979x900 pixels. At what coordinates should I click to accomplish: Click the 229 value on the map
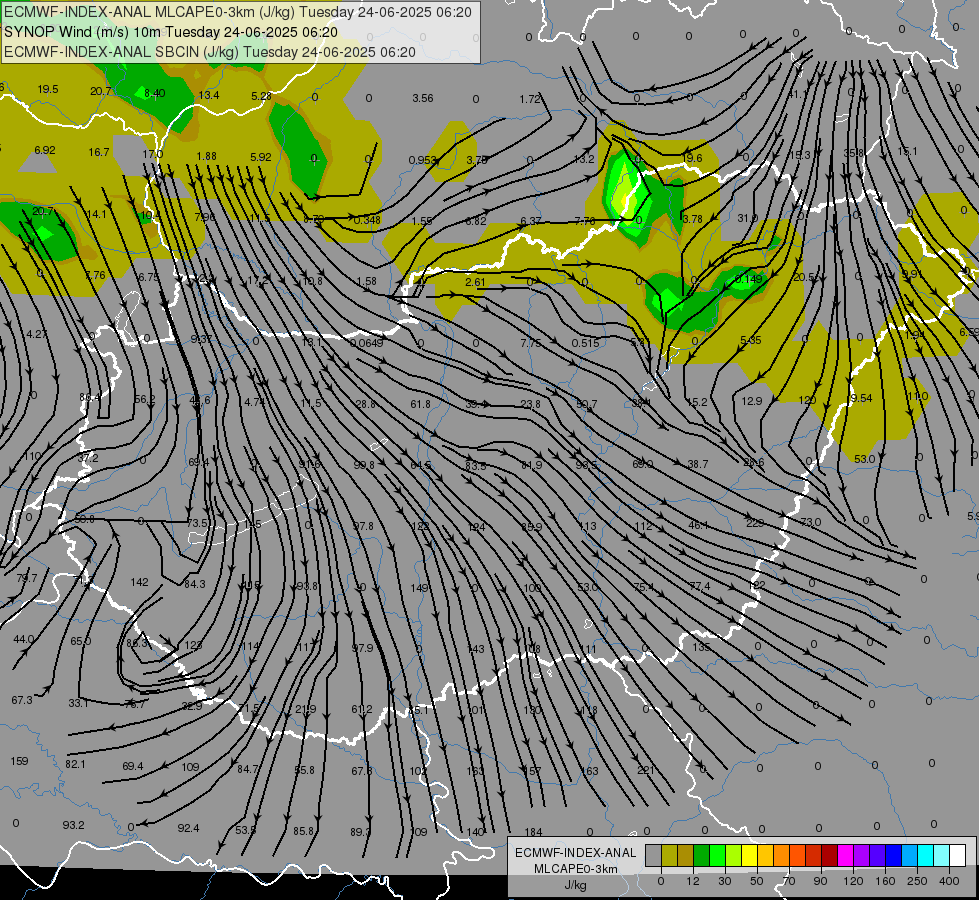click(x=755, y=523)
